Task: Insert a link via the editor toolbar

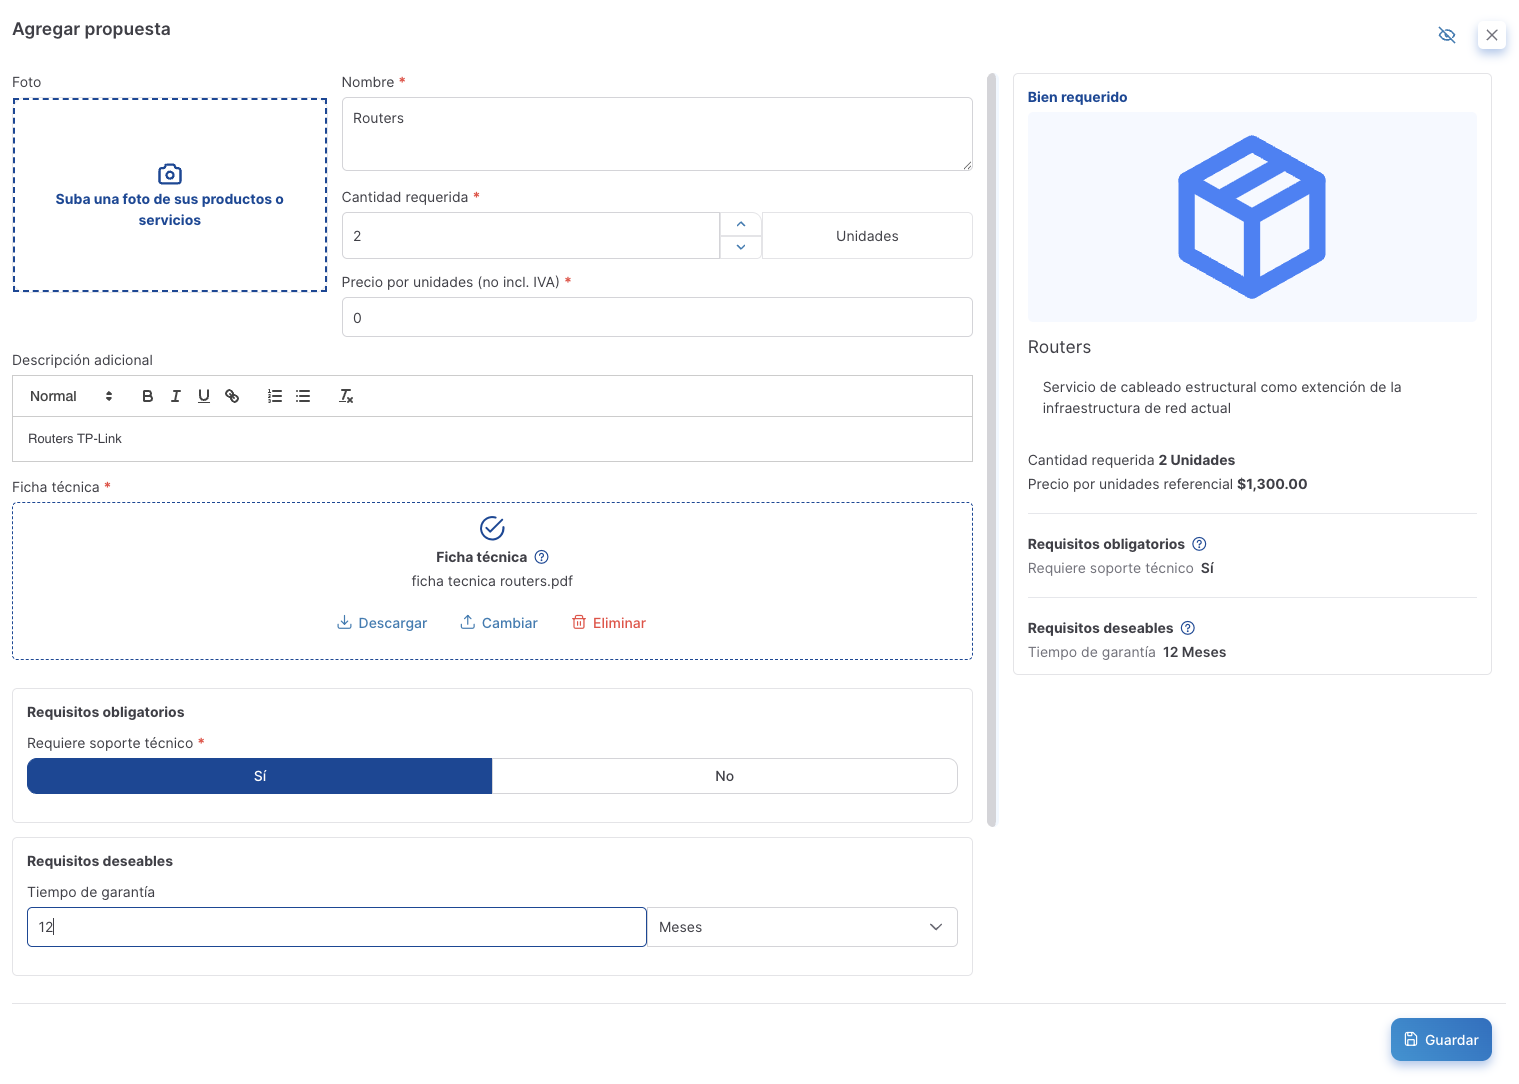Action: (x=232, y=396)
